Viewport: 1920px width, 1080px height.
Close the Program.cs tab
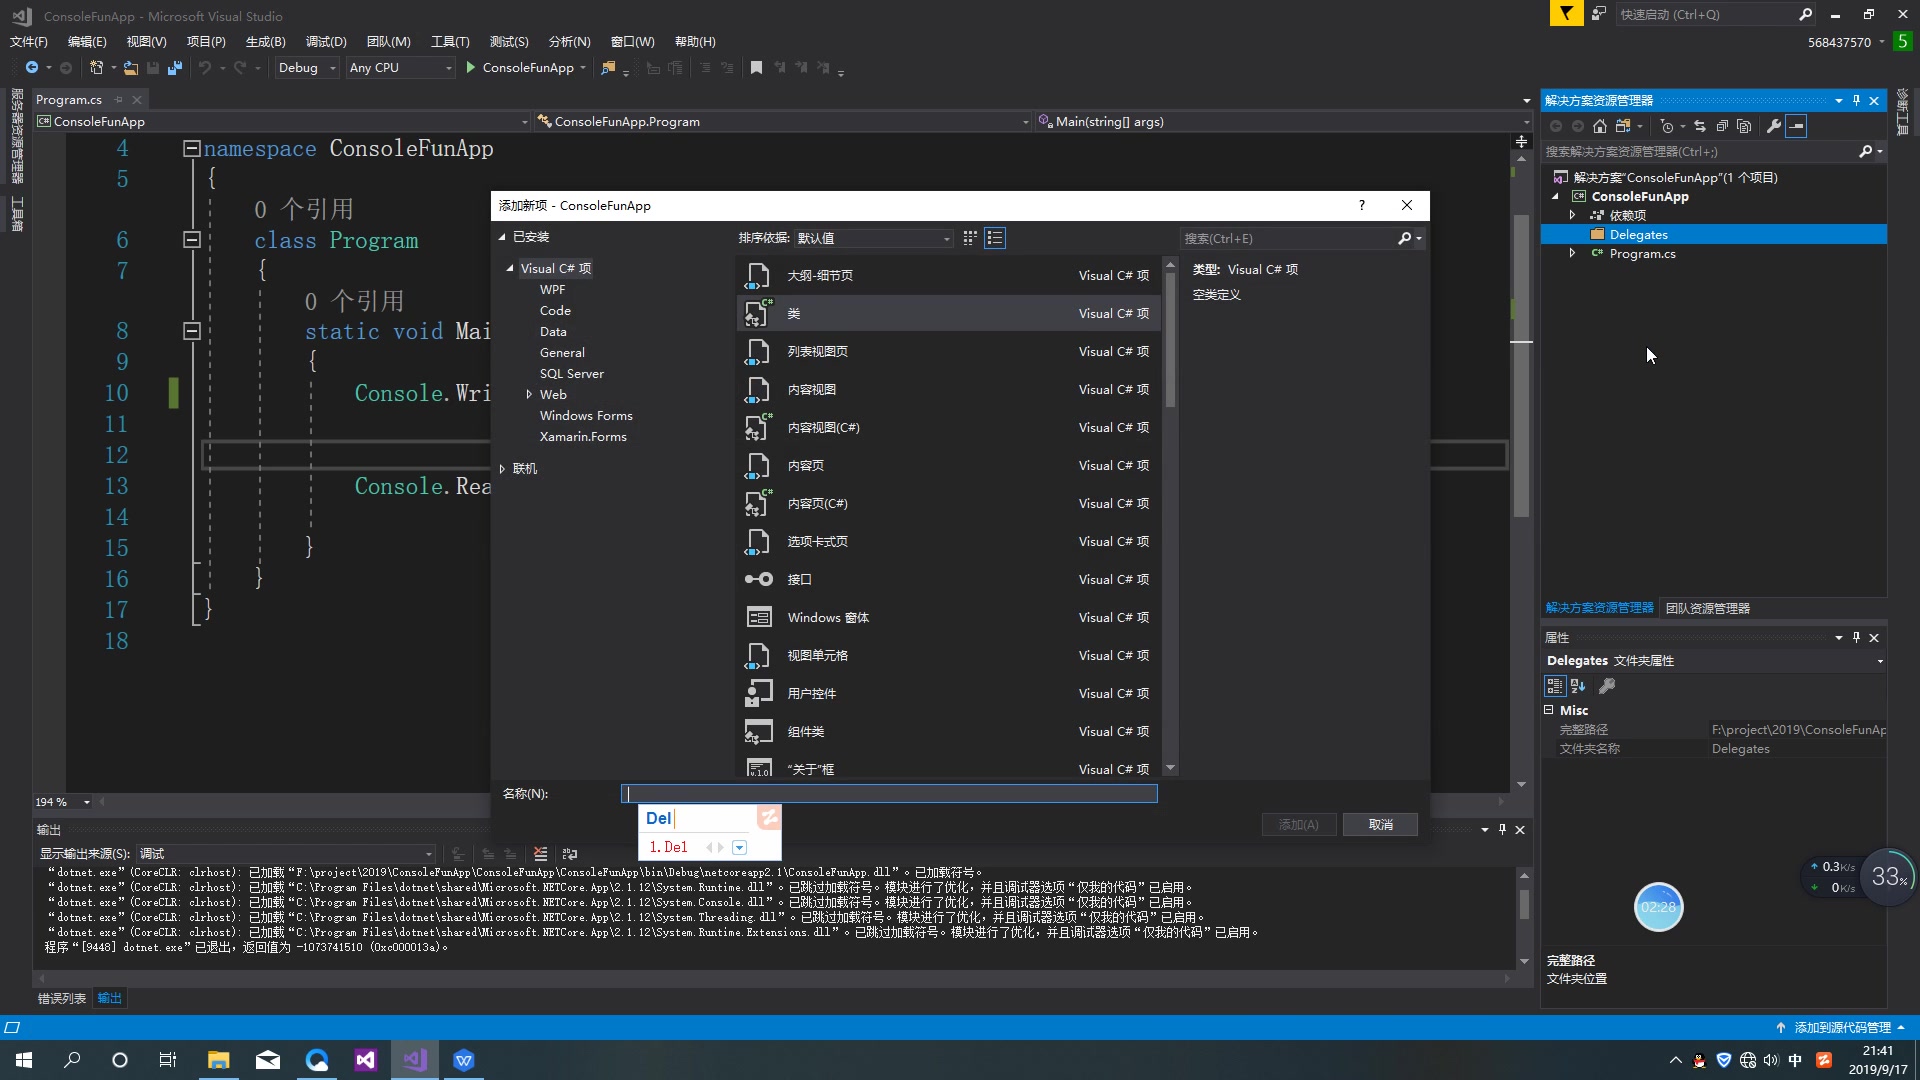pyautogui.click(x=137, y=99)
